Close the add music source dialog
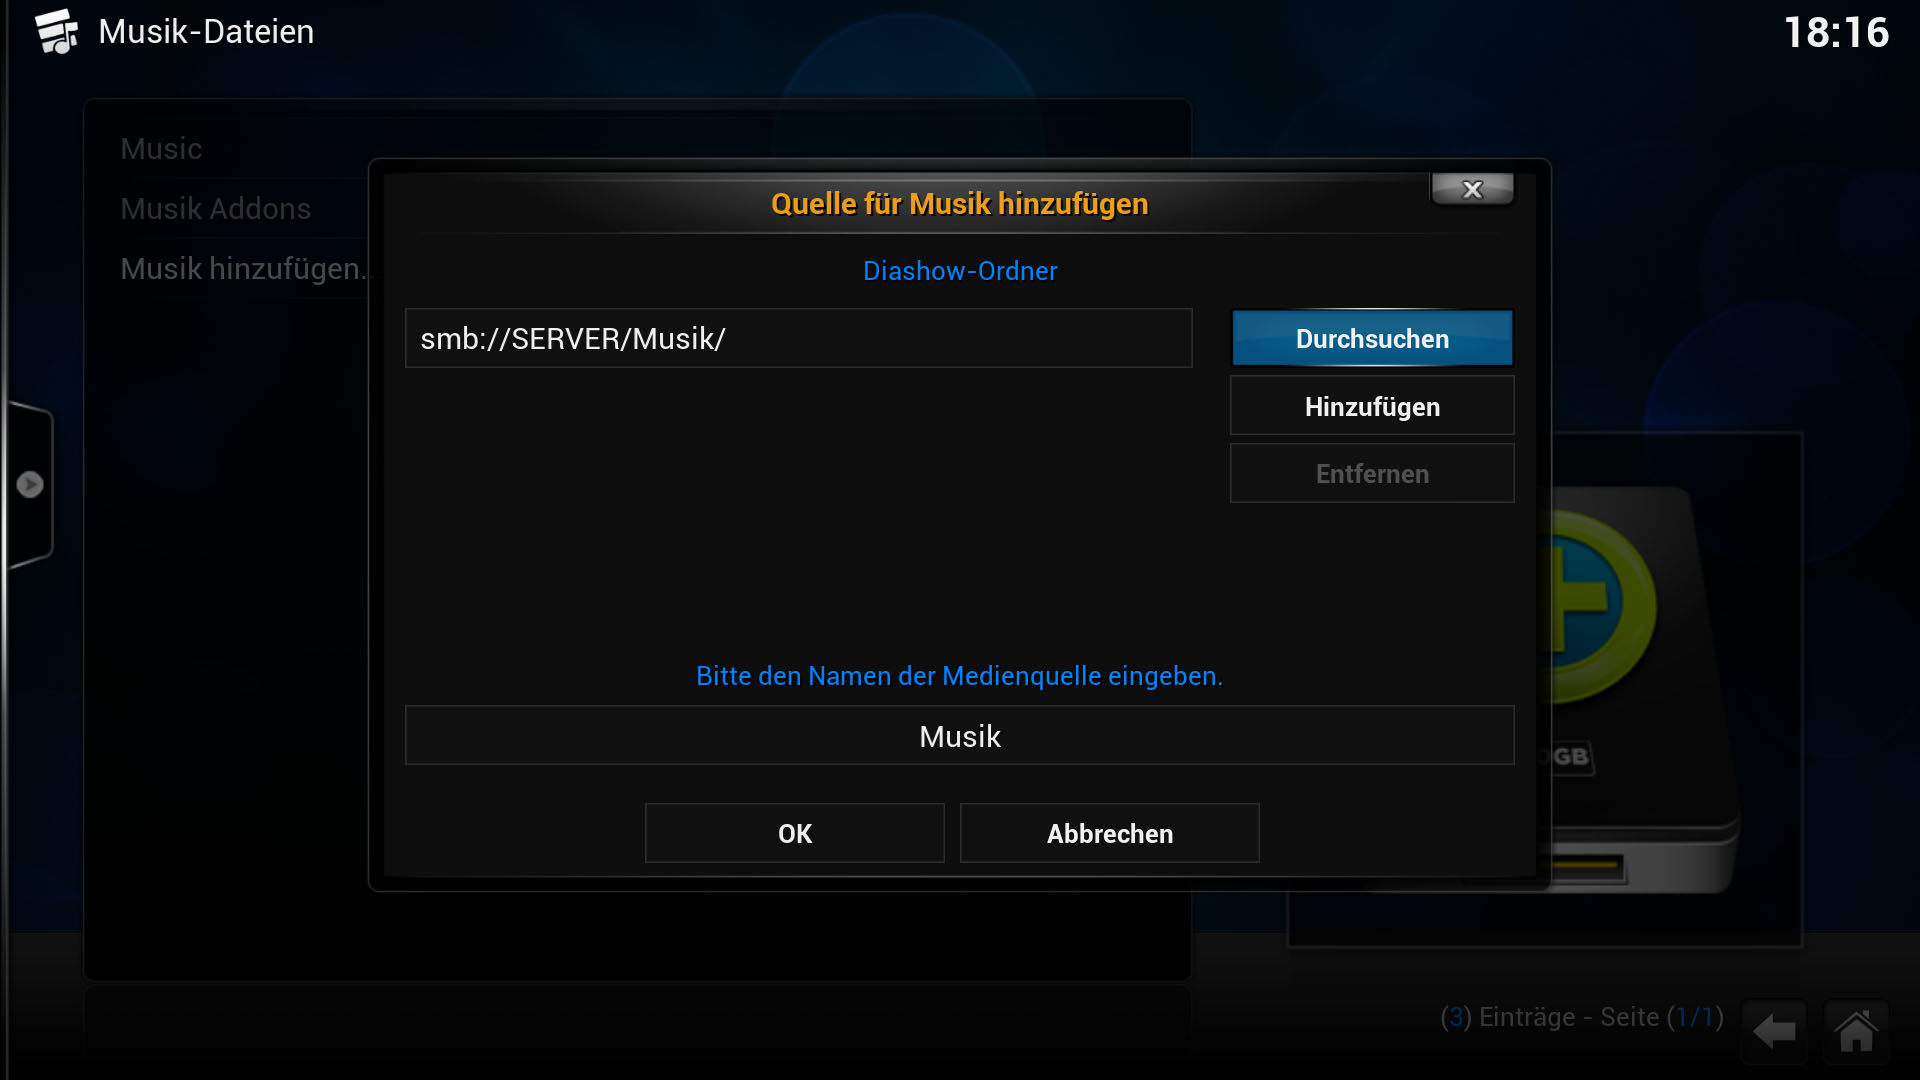This screenshot has width=1920, height=1080. pyautogui.click(x=1472, y=189)
